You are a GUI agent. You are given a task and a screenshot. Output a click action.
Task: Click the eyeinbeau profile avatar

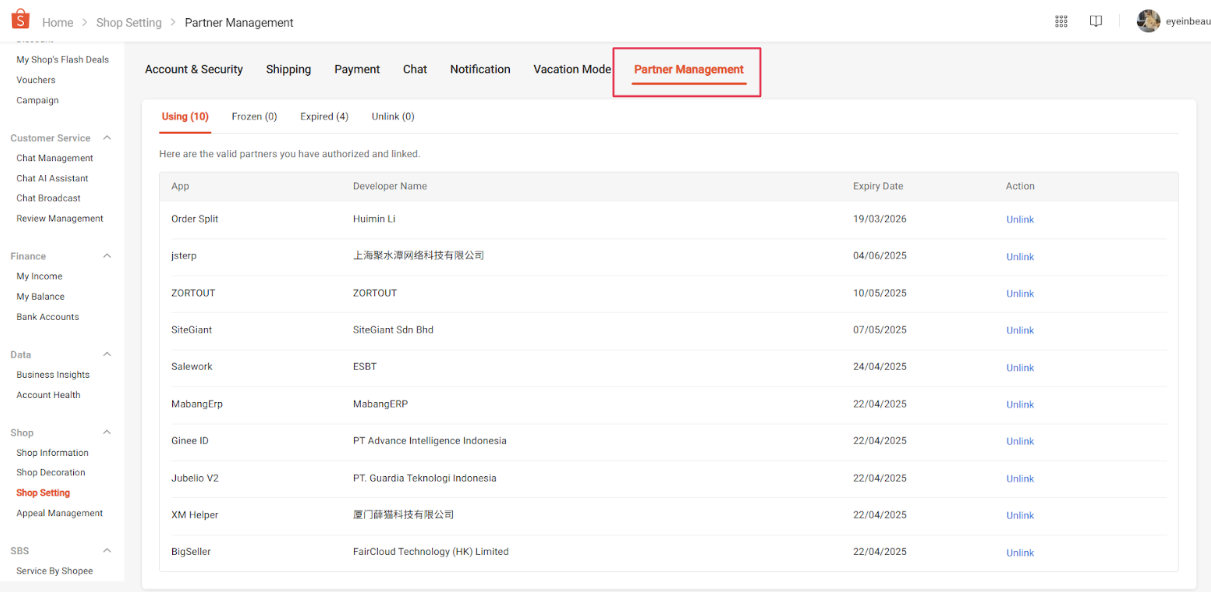pos(1148,20)
